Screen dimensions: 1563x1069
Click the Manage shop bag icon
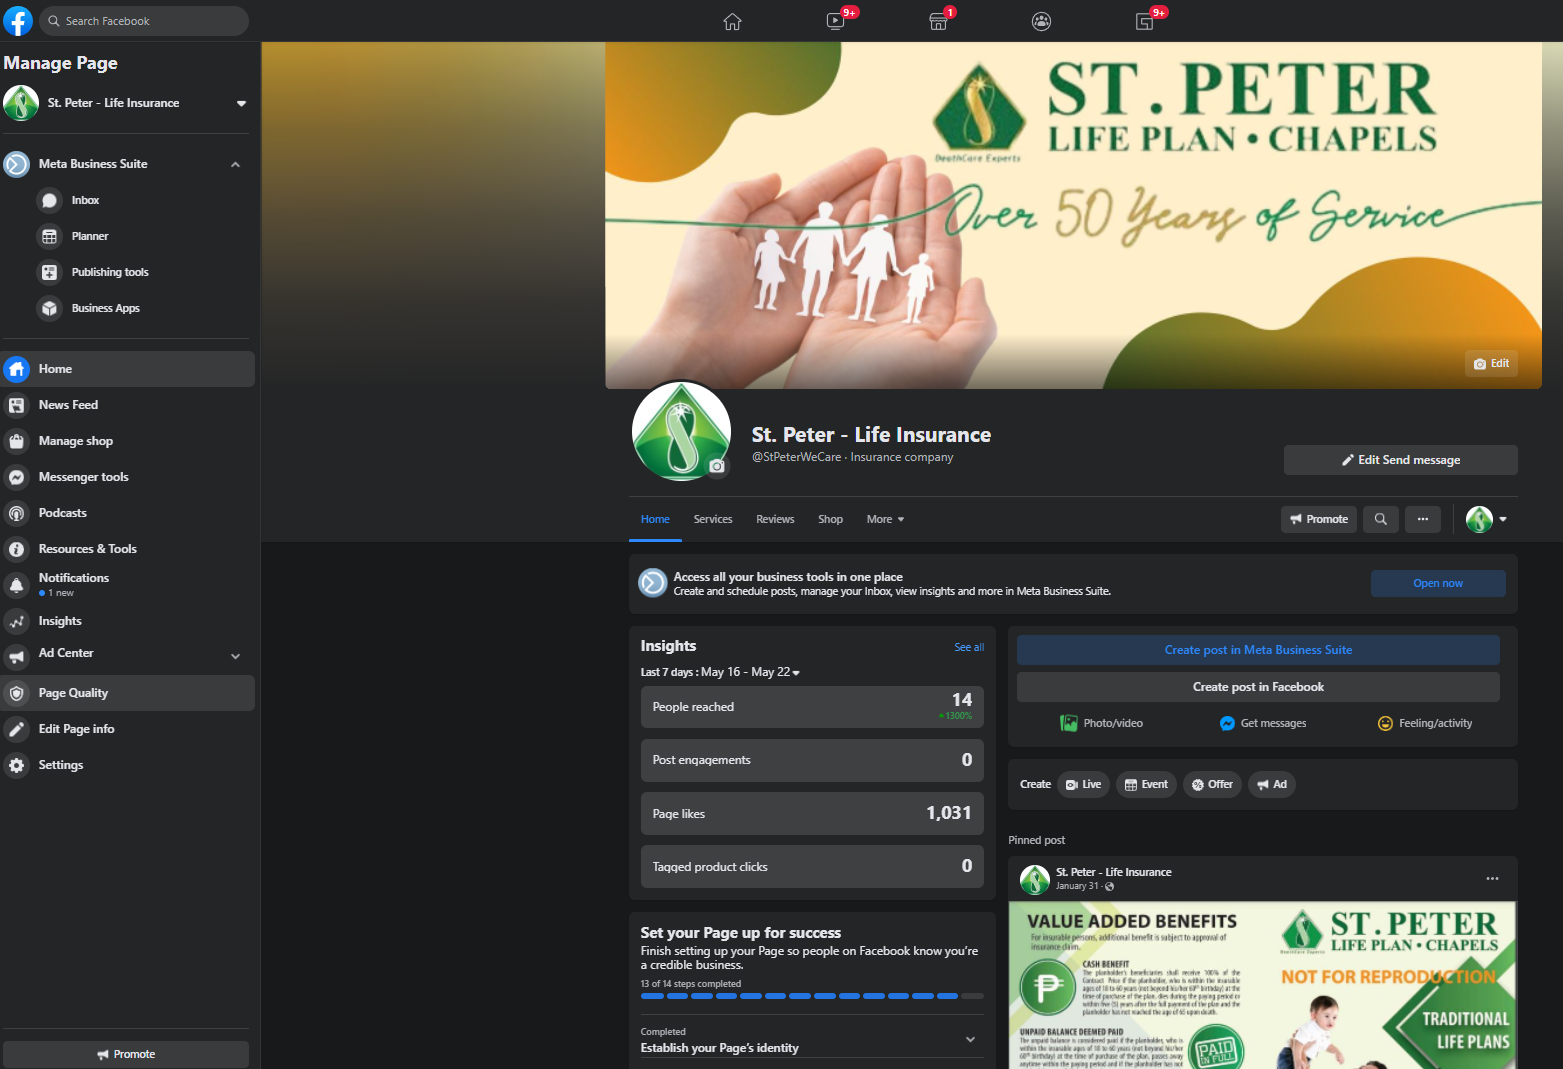(16, 441)
